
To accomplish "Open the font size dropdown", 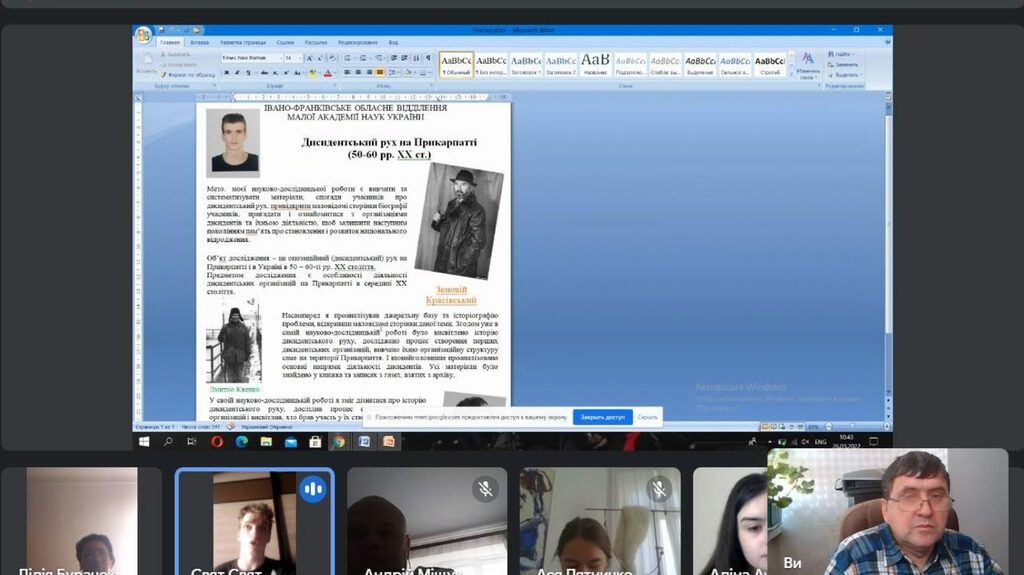I will 300,58.
